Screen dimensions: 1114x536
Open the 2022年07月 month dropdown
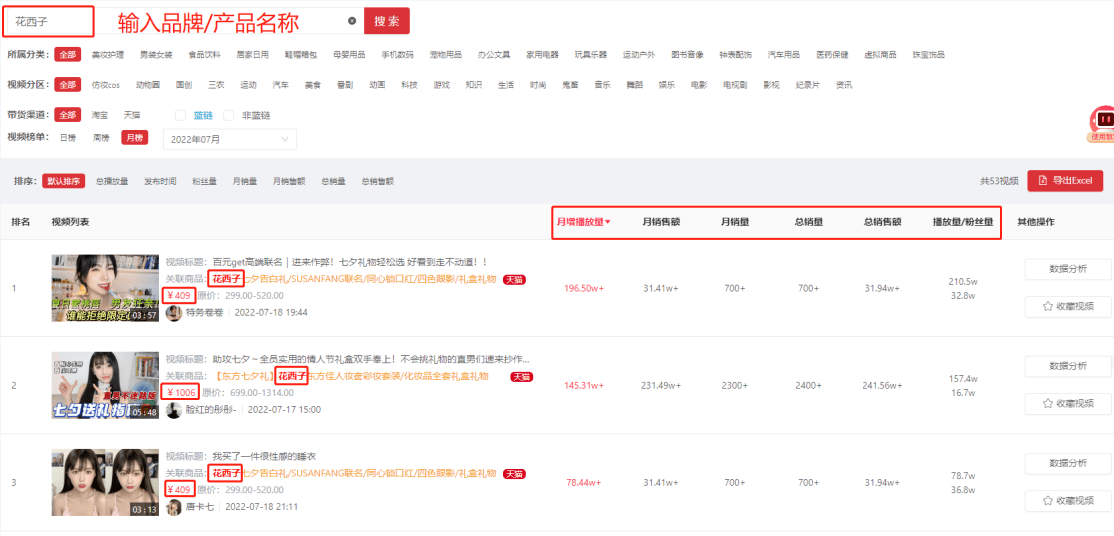(x=230, y=139)
